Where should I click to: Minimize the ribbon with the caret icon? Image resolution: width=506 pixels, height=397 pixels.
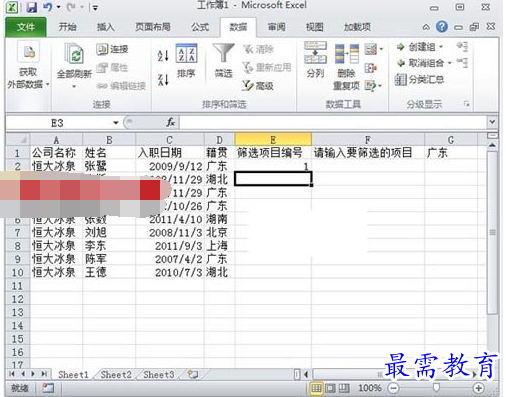426,27
